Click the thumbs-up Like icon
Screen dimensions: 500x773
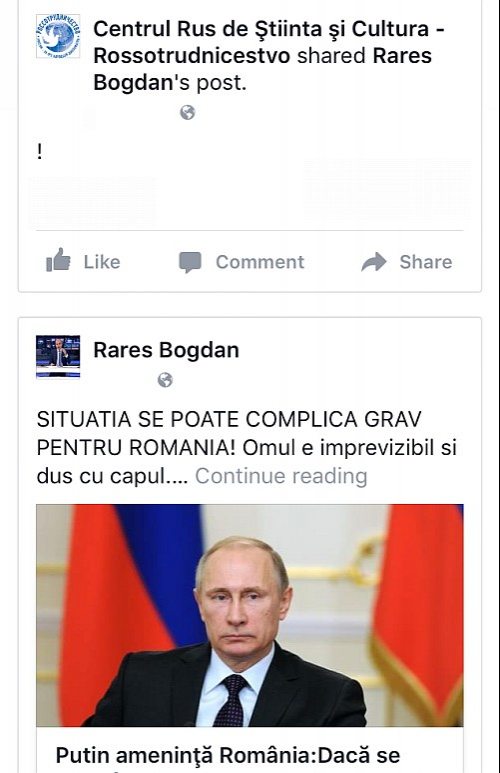(58, 260)
